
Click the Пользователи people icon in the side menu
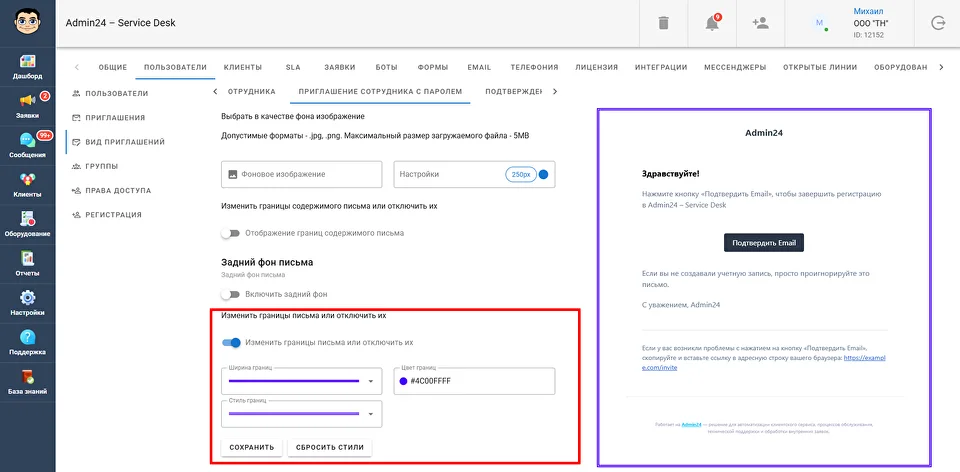coord(77,94)
